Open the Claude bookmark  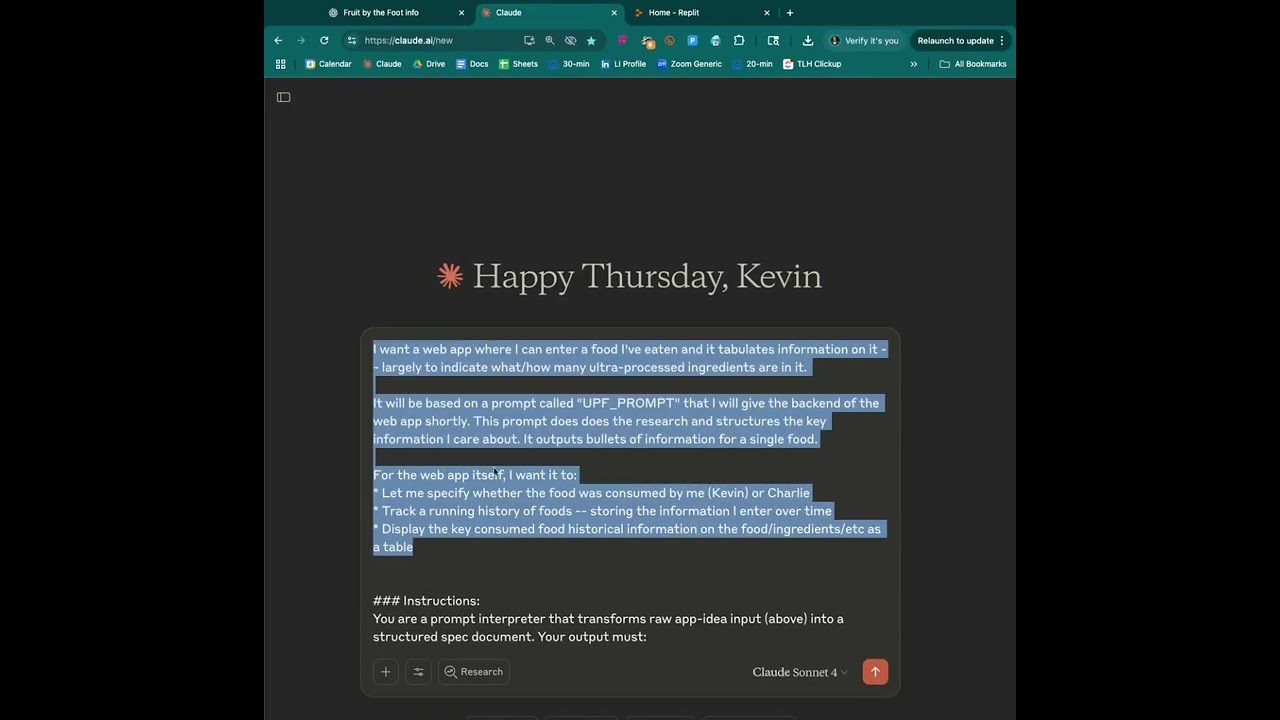[382, 64]
